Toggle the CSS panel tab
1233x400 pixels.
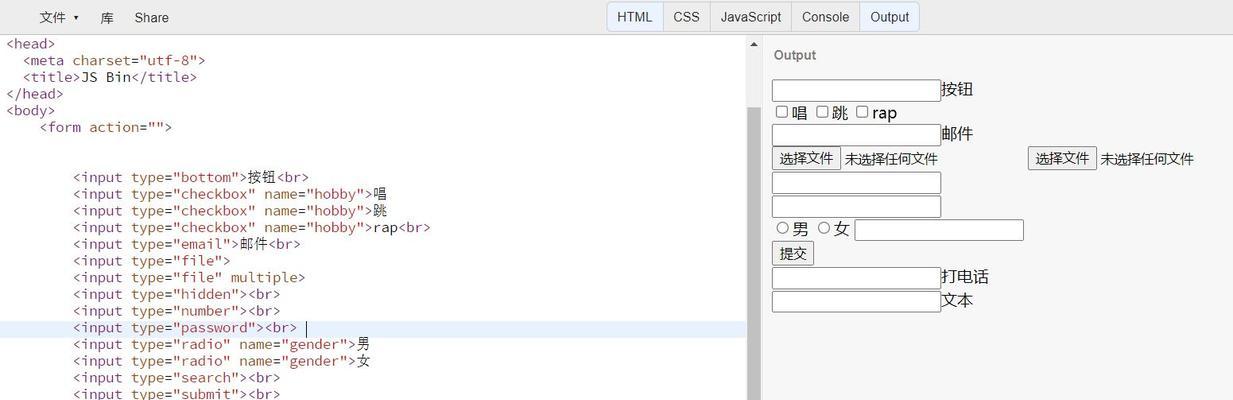tap(686, 17)
